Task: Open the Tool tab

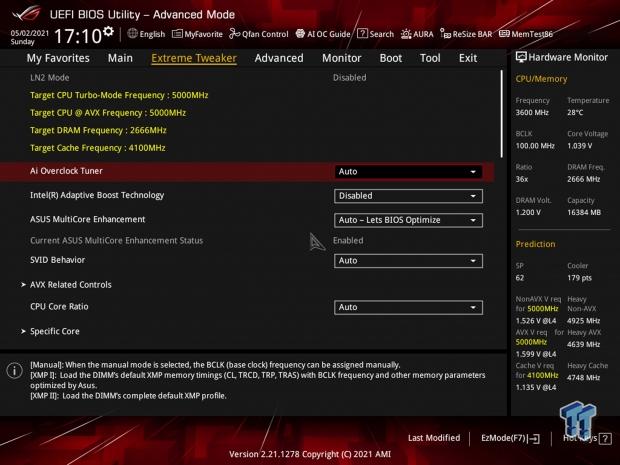Action: click(x=430, y=58)
